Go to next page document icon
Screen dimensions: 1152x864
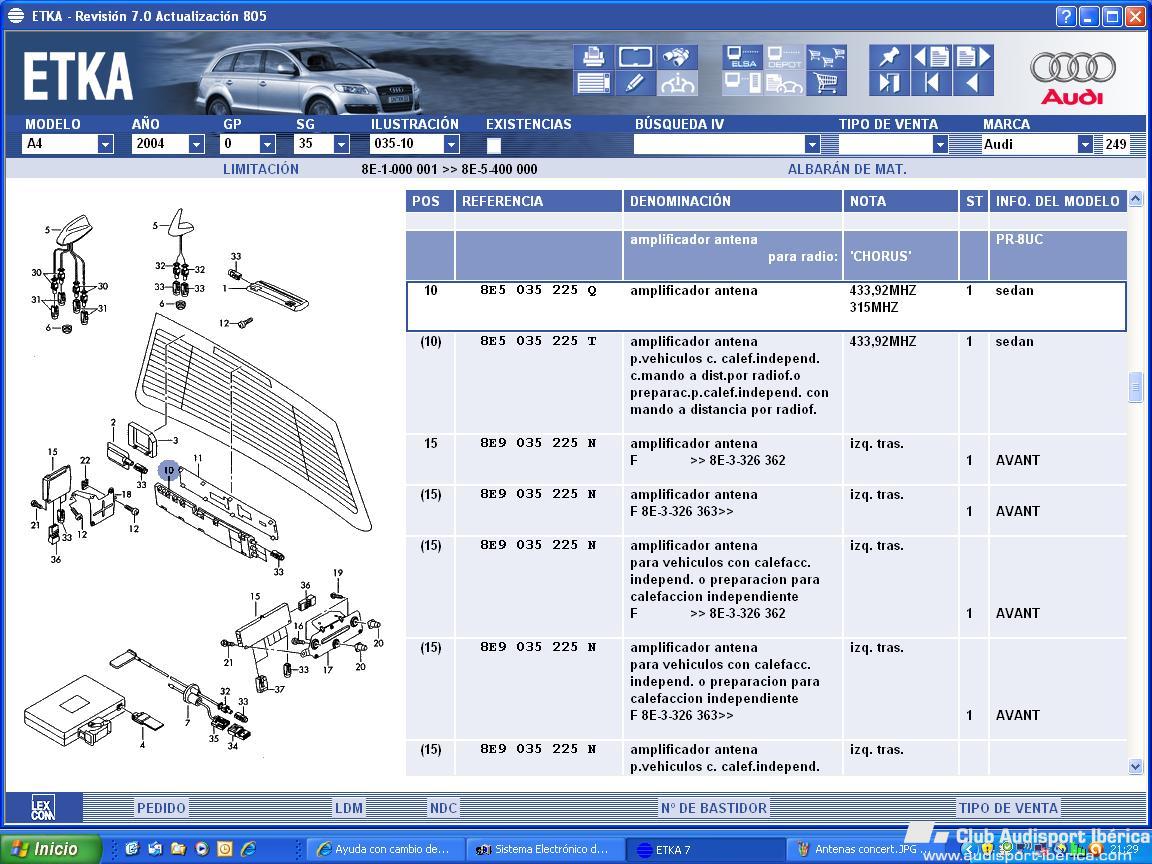point(973,57)
